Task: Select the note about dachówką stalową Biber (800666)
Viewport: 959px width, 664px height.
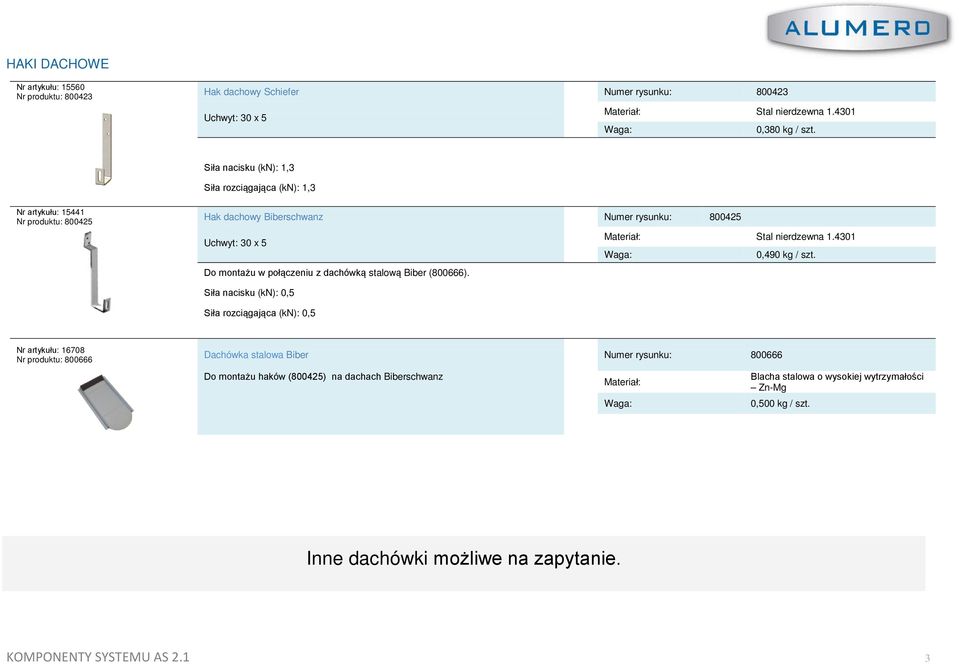Action: point(336,273)
